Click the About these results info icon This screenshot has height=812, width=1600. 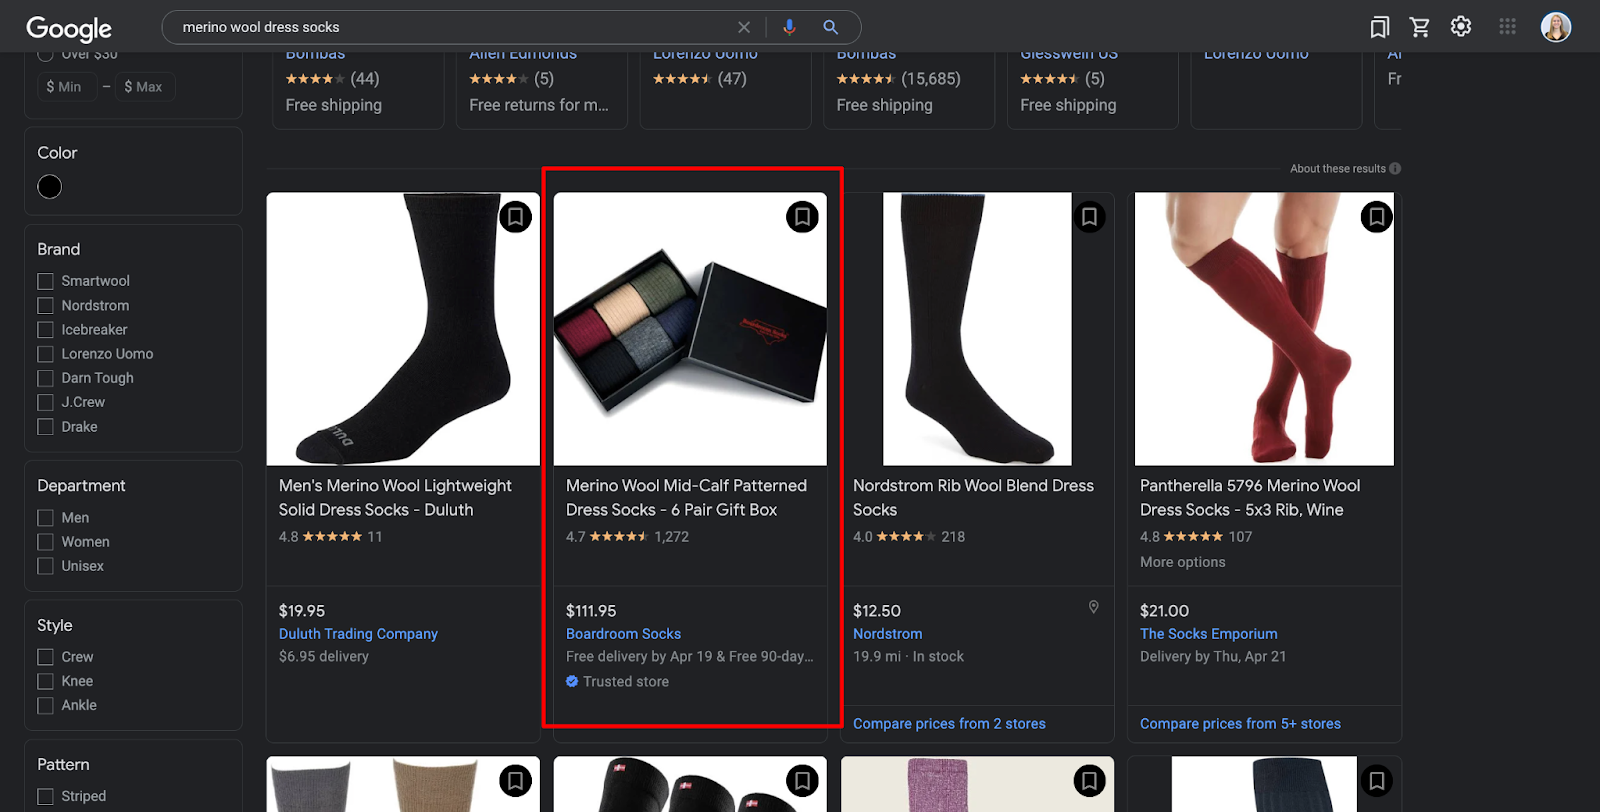tap(1395, 169)
